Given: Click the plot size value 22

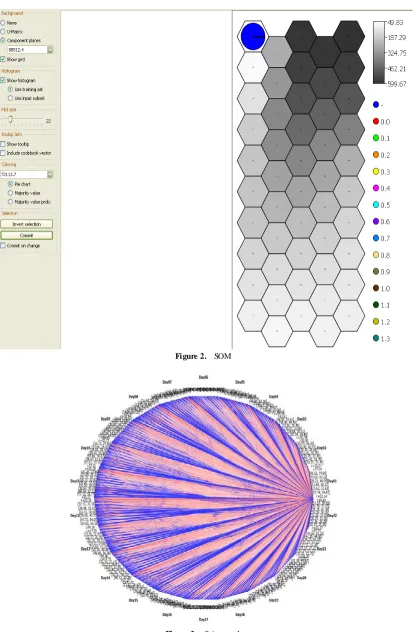Looking at the screenshot, I should (x=48, y=121).
